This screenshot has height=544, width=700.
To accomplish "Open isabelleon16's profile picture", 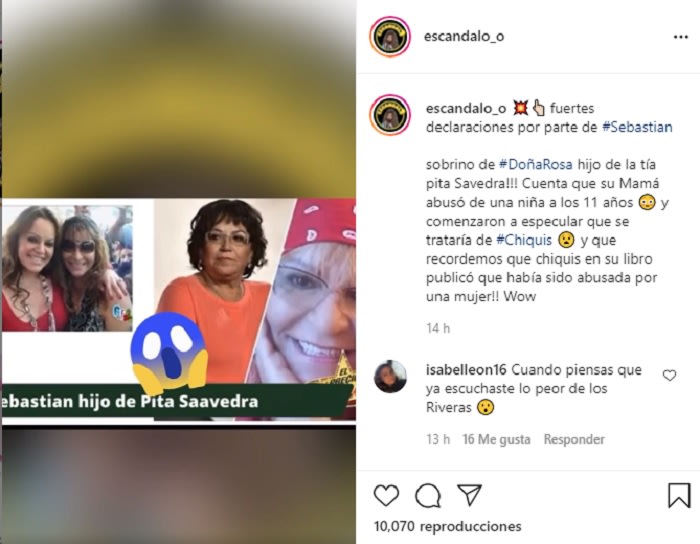I will [x=390, y=377].
